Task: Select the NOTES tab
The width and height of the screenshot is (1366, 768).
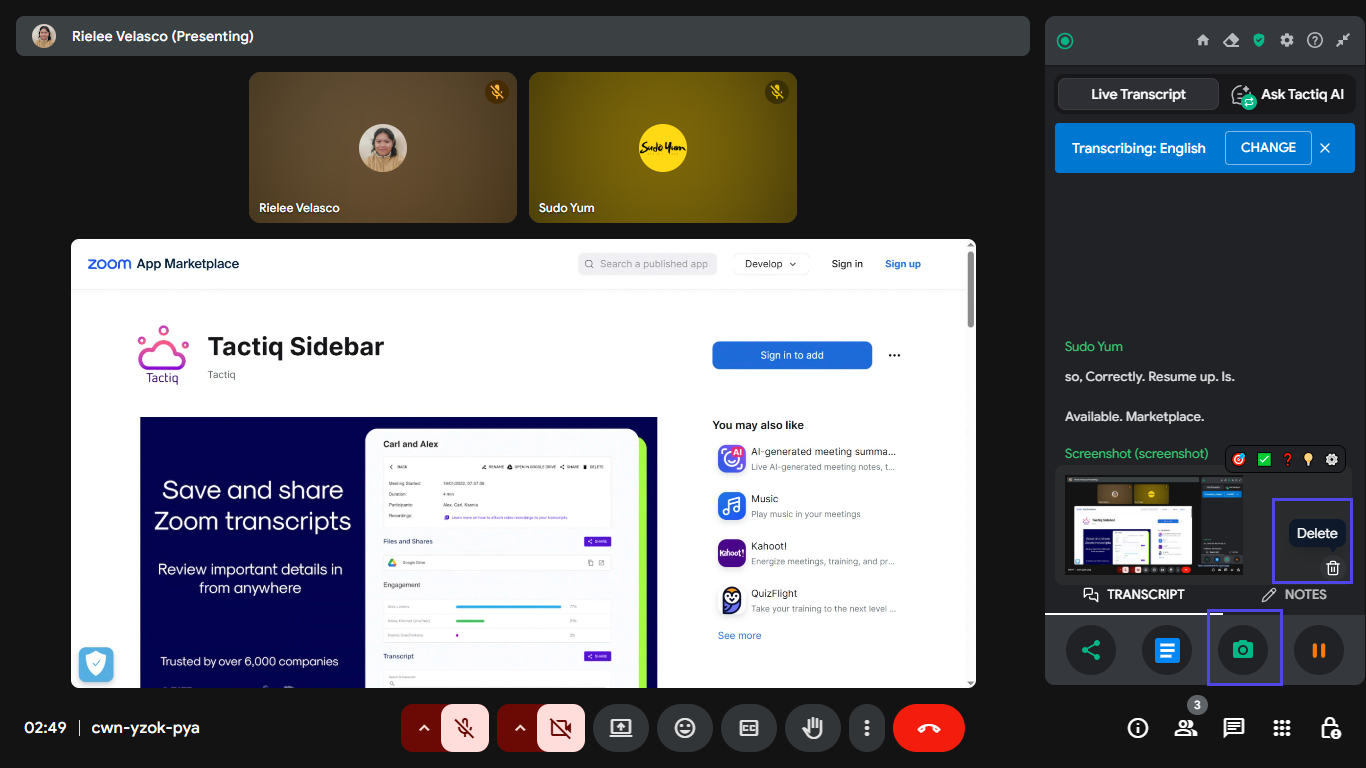Action: [x=1294, y=594]
